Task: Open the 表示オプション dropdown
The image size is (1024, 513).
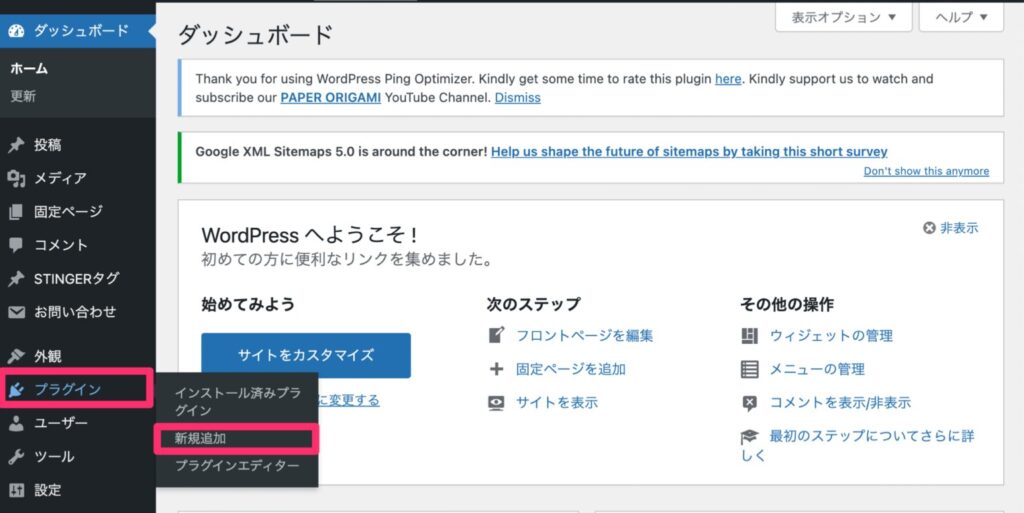Action: [843, 17]
